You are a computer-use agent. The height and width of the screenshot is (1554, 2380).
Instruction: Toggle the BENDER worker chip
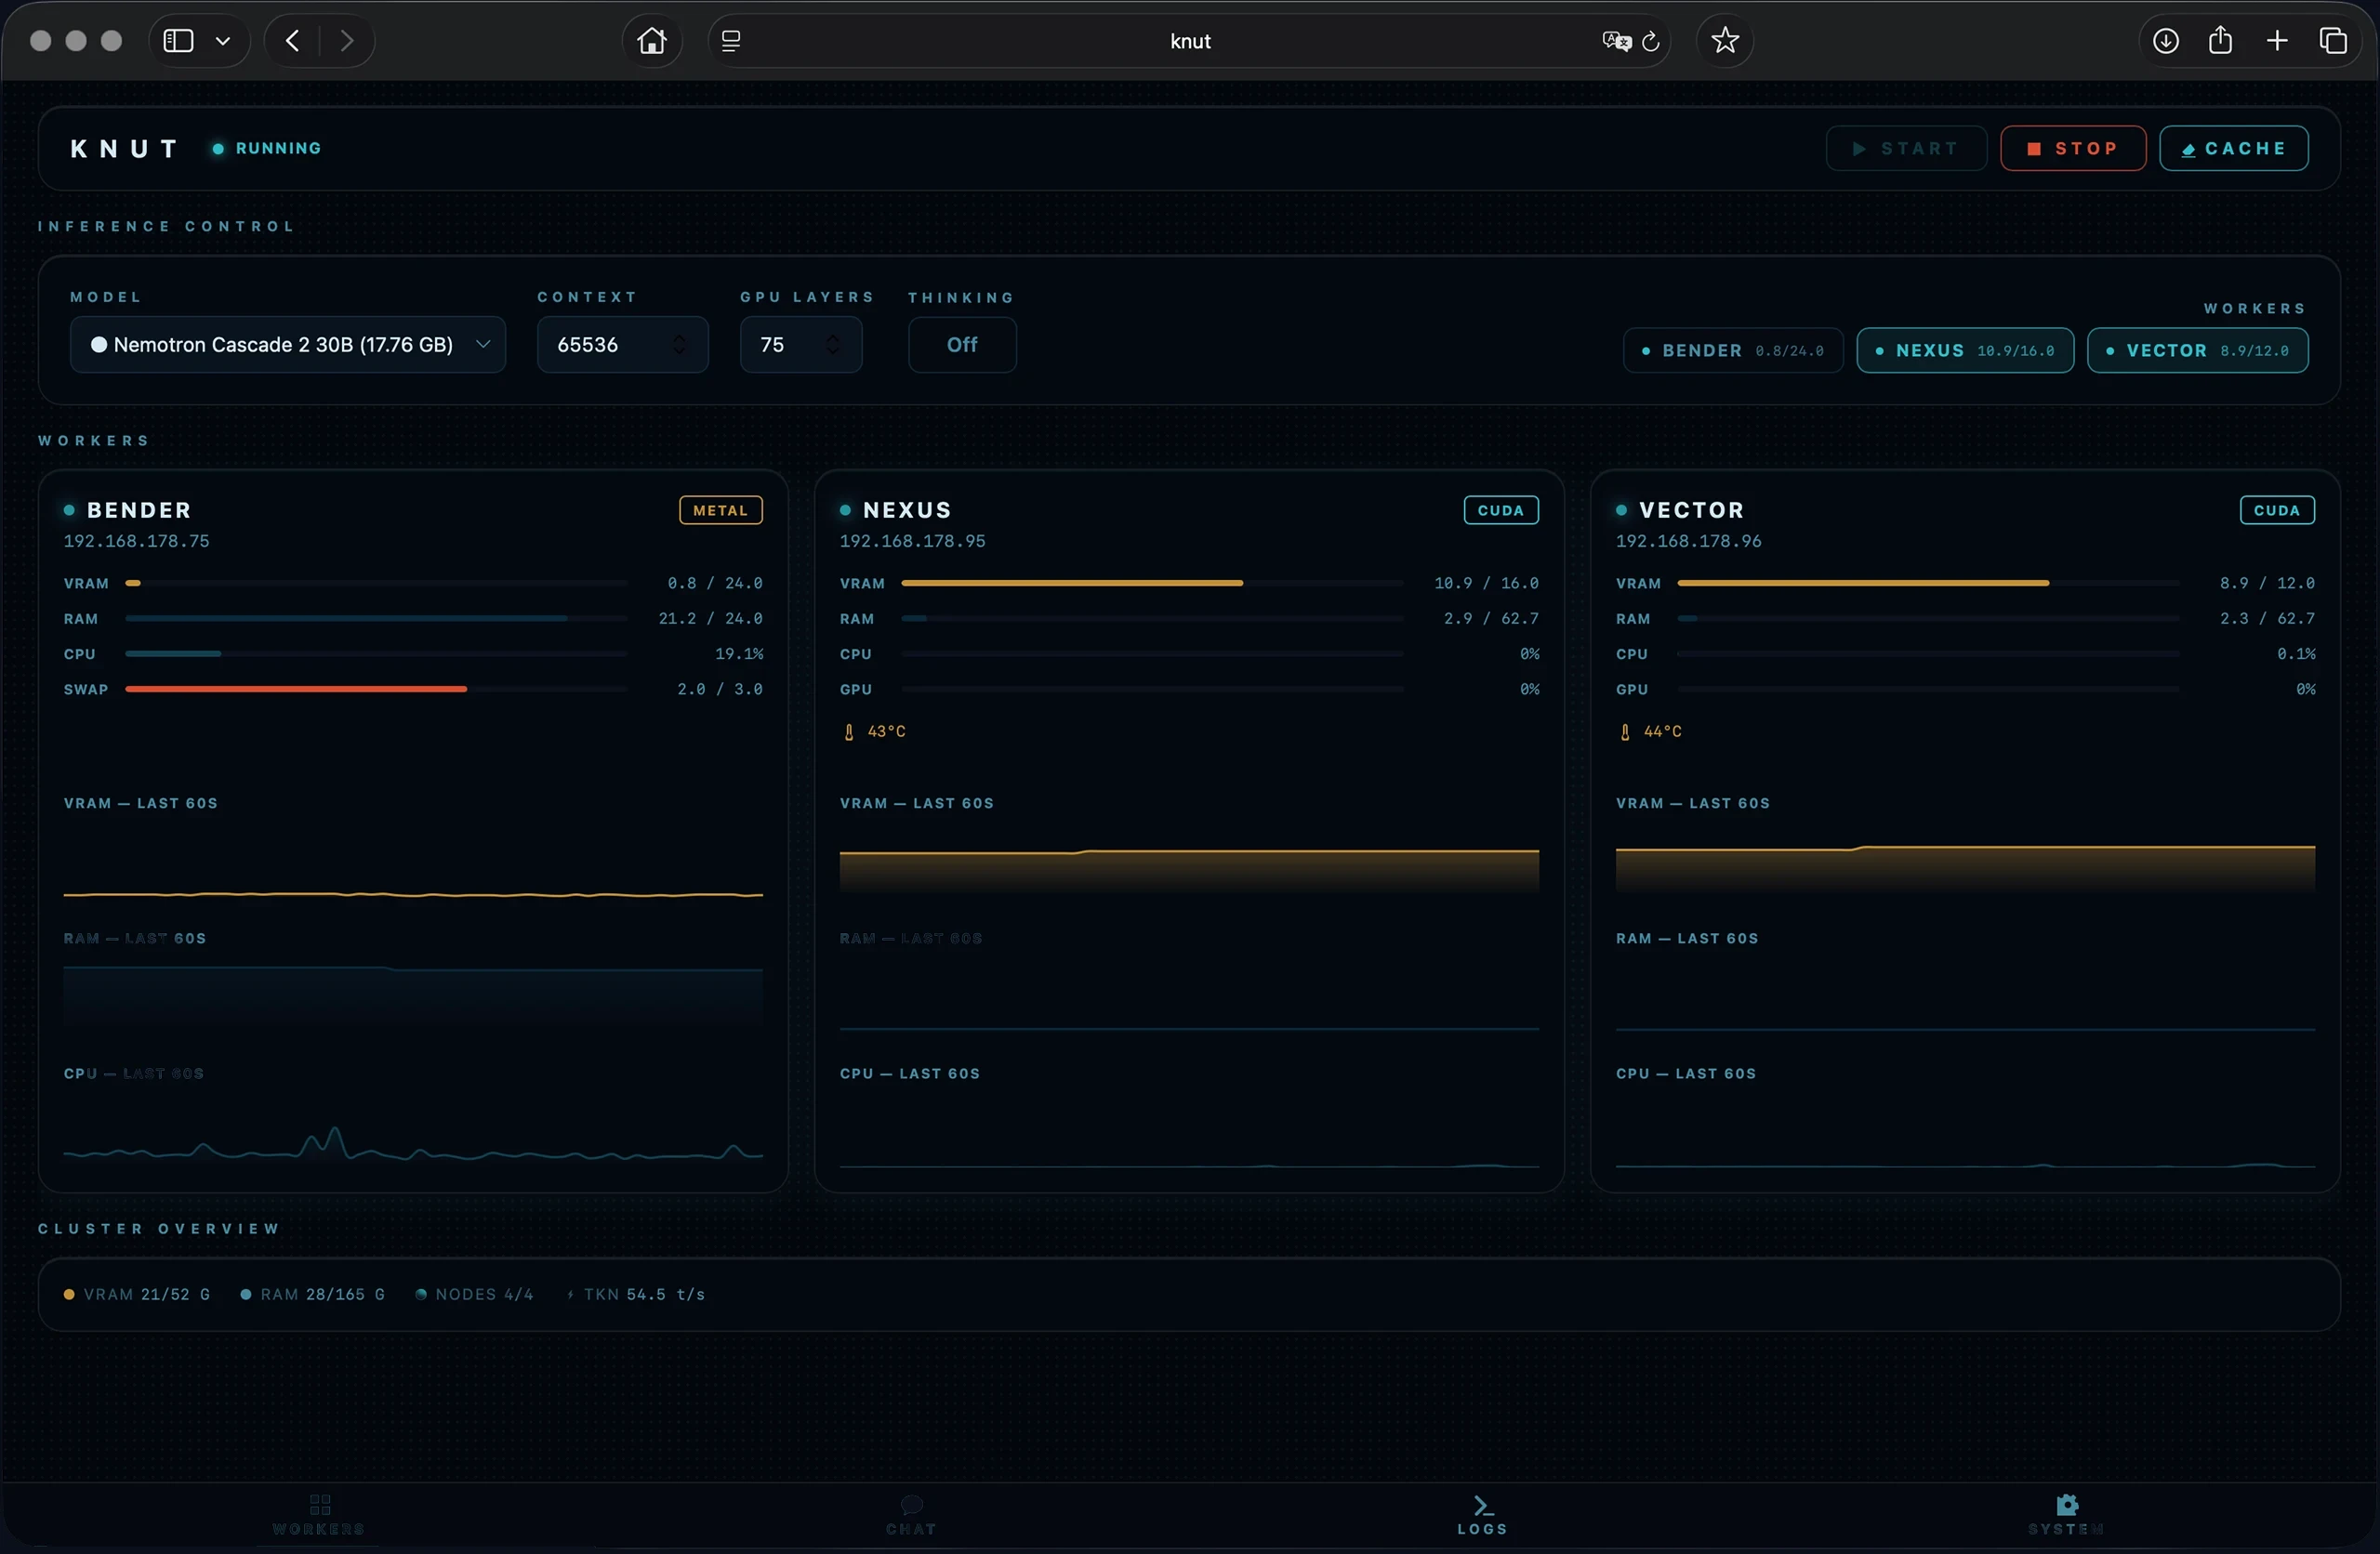click(1731, 350)
